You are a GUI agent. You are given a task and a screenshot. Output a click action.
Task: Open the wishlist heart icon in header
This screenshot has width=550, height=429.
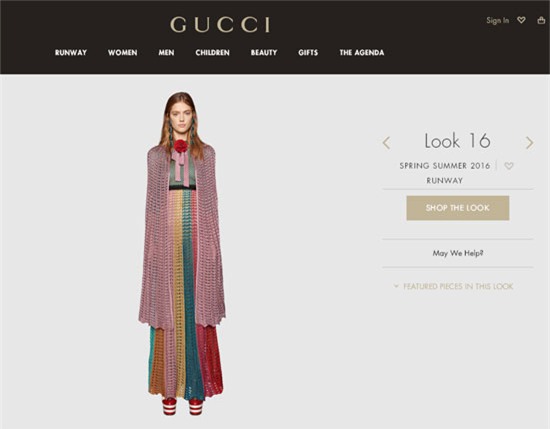(x=521, y=20)
